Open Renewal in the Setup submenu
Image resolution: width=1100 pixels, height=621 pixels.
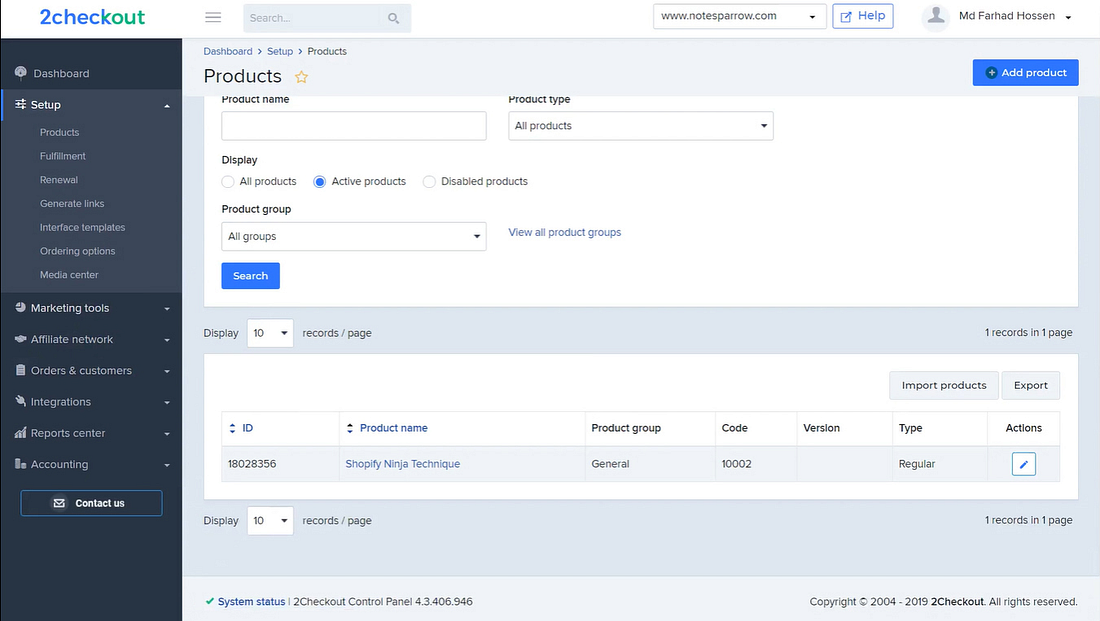[59, 180]
